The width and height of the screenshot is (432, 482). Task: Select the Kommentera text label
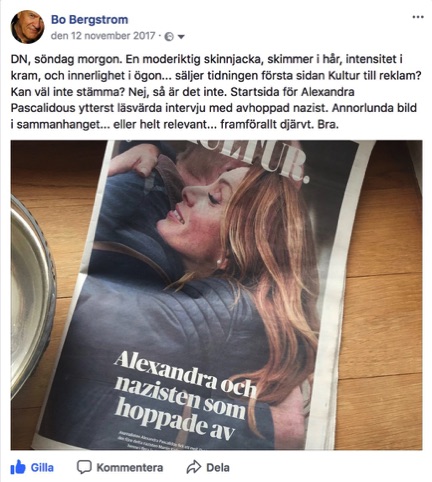pos(130,467)
